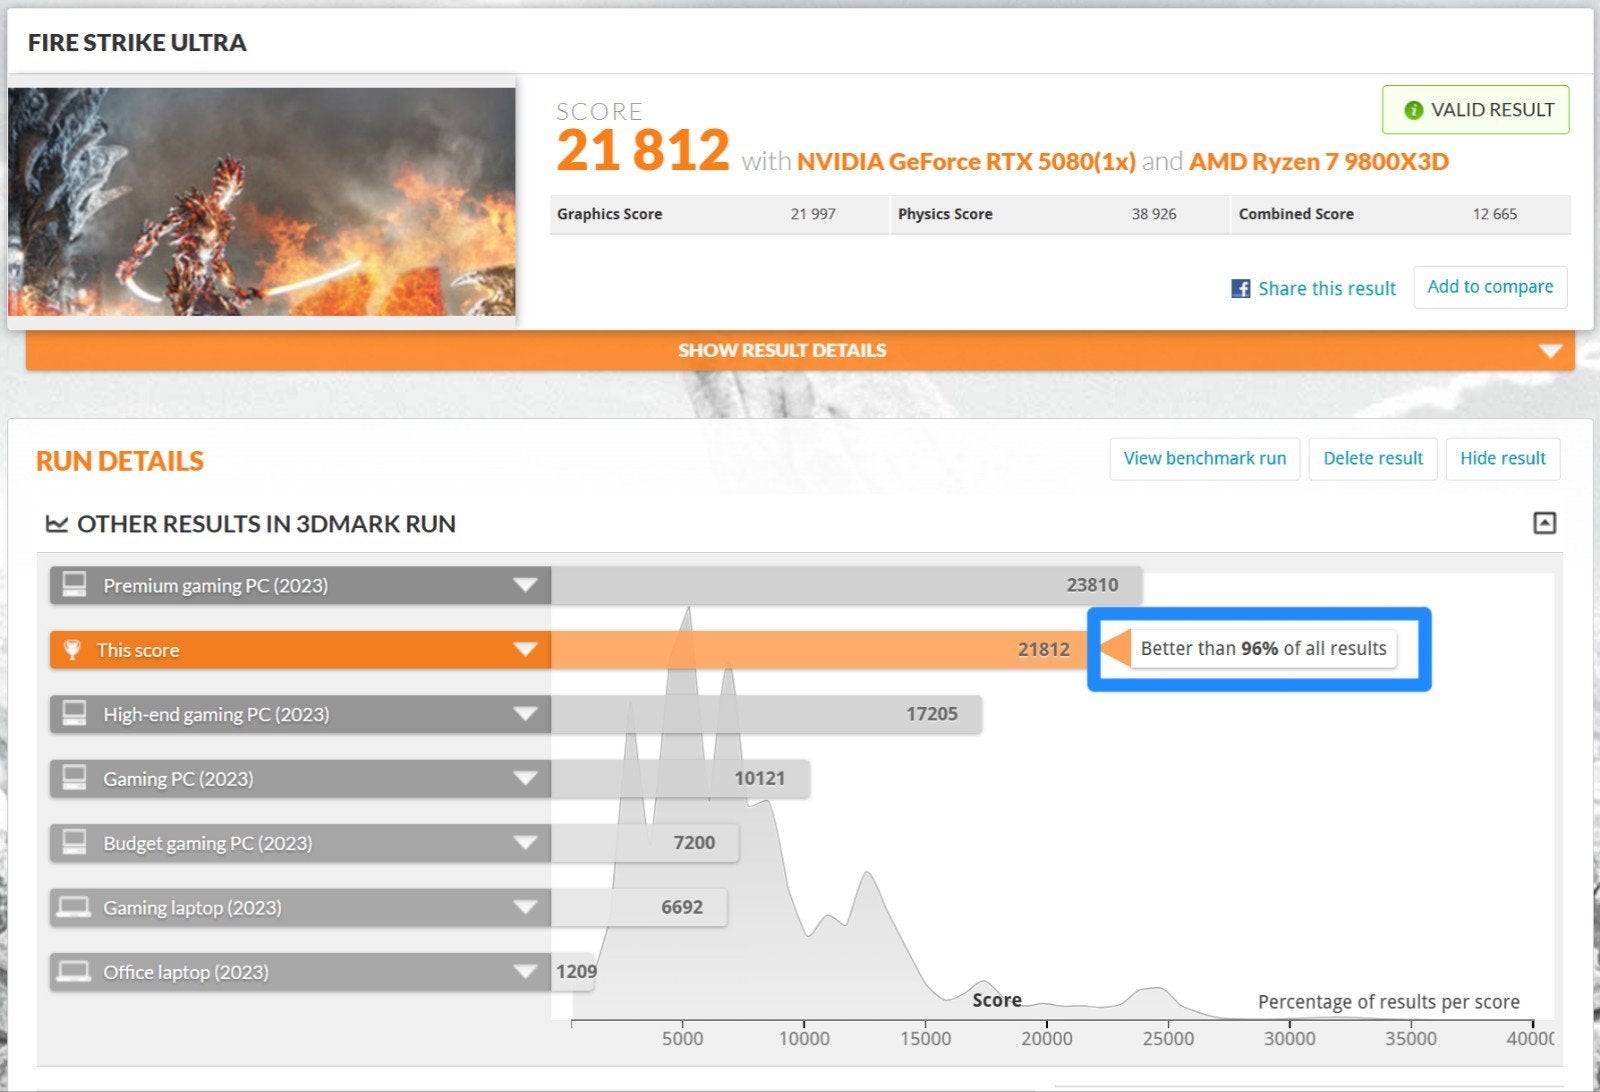This screenshot has width=1600, height=1092.
Task: Open the NVIDIA GeForce RTX 5080(1x) link
Action: [x=966, y=162]
